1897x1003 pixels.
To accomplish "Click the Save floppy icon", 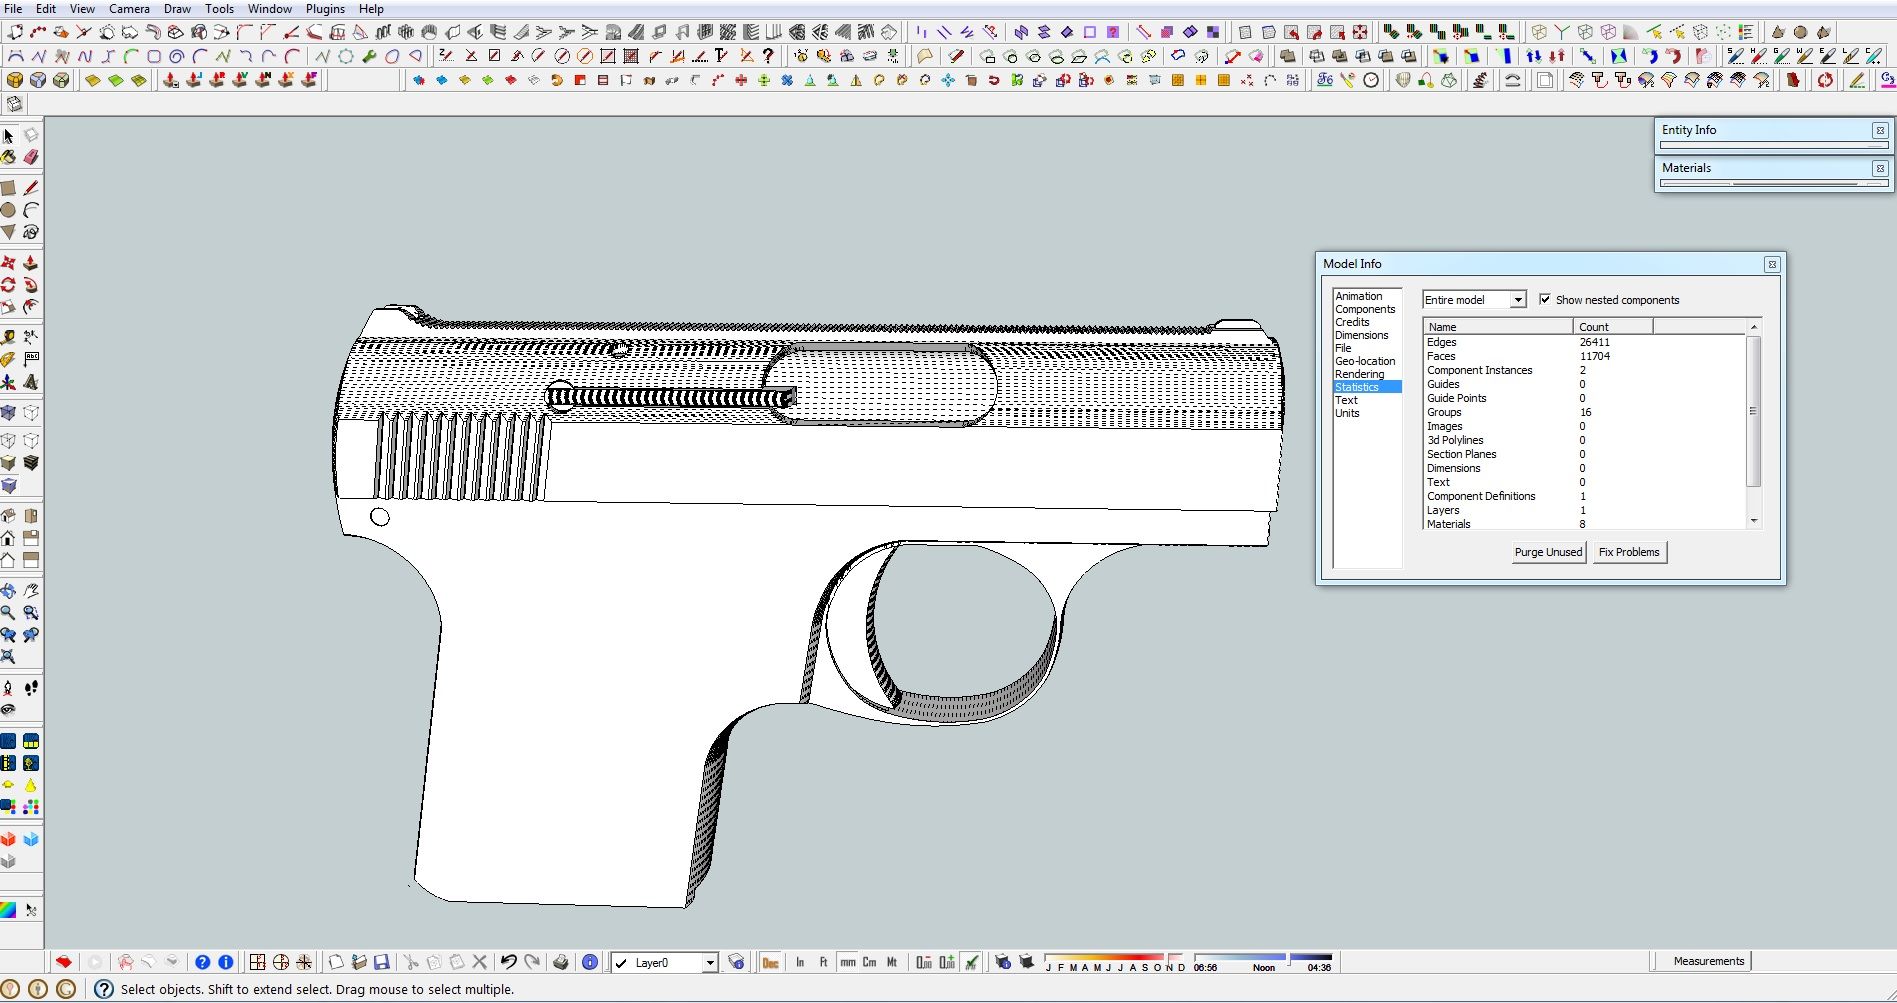I will click(x=381, y=962).
